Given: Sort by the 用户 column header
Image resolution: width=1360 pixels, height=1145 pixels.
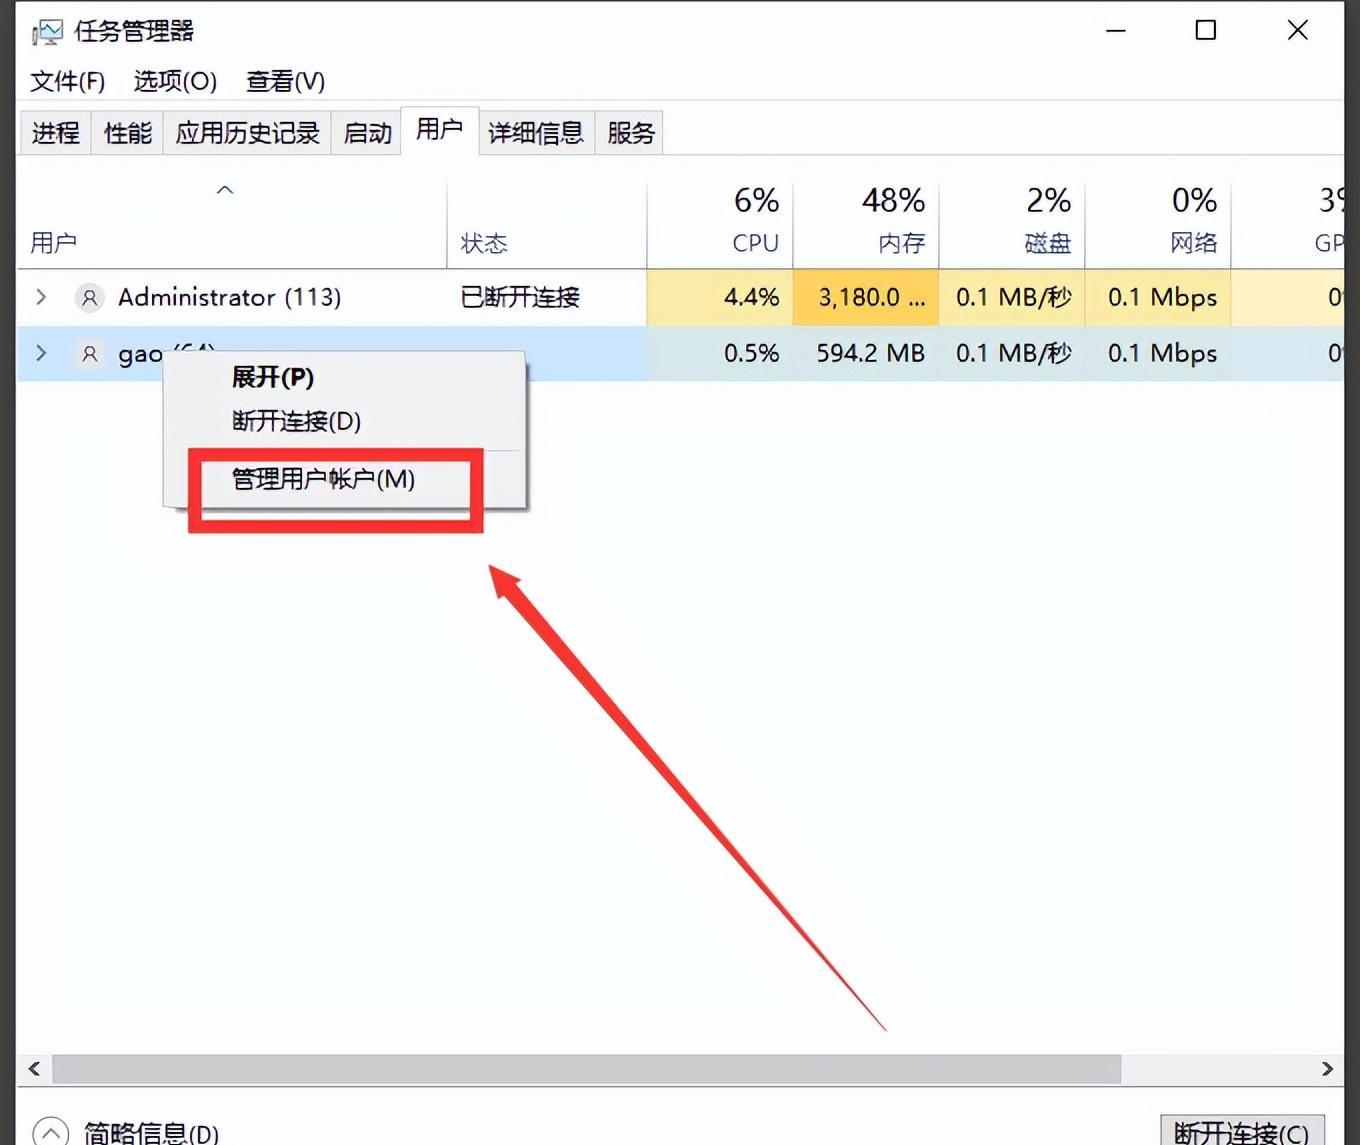Looking at the screenshot, I should (x=232, y=226).
